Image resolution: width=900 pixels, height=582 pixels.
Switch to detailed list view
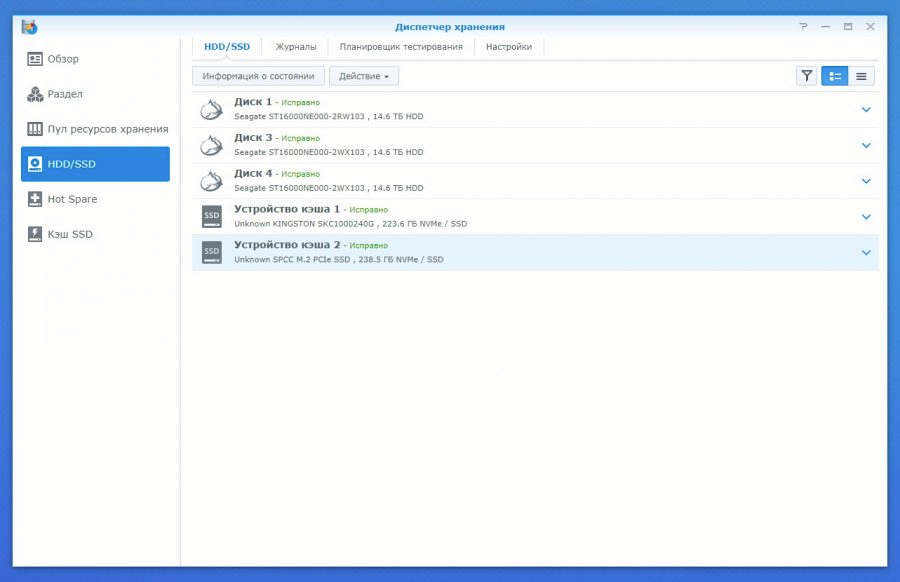tap(834, 76)
